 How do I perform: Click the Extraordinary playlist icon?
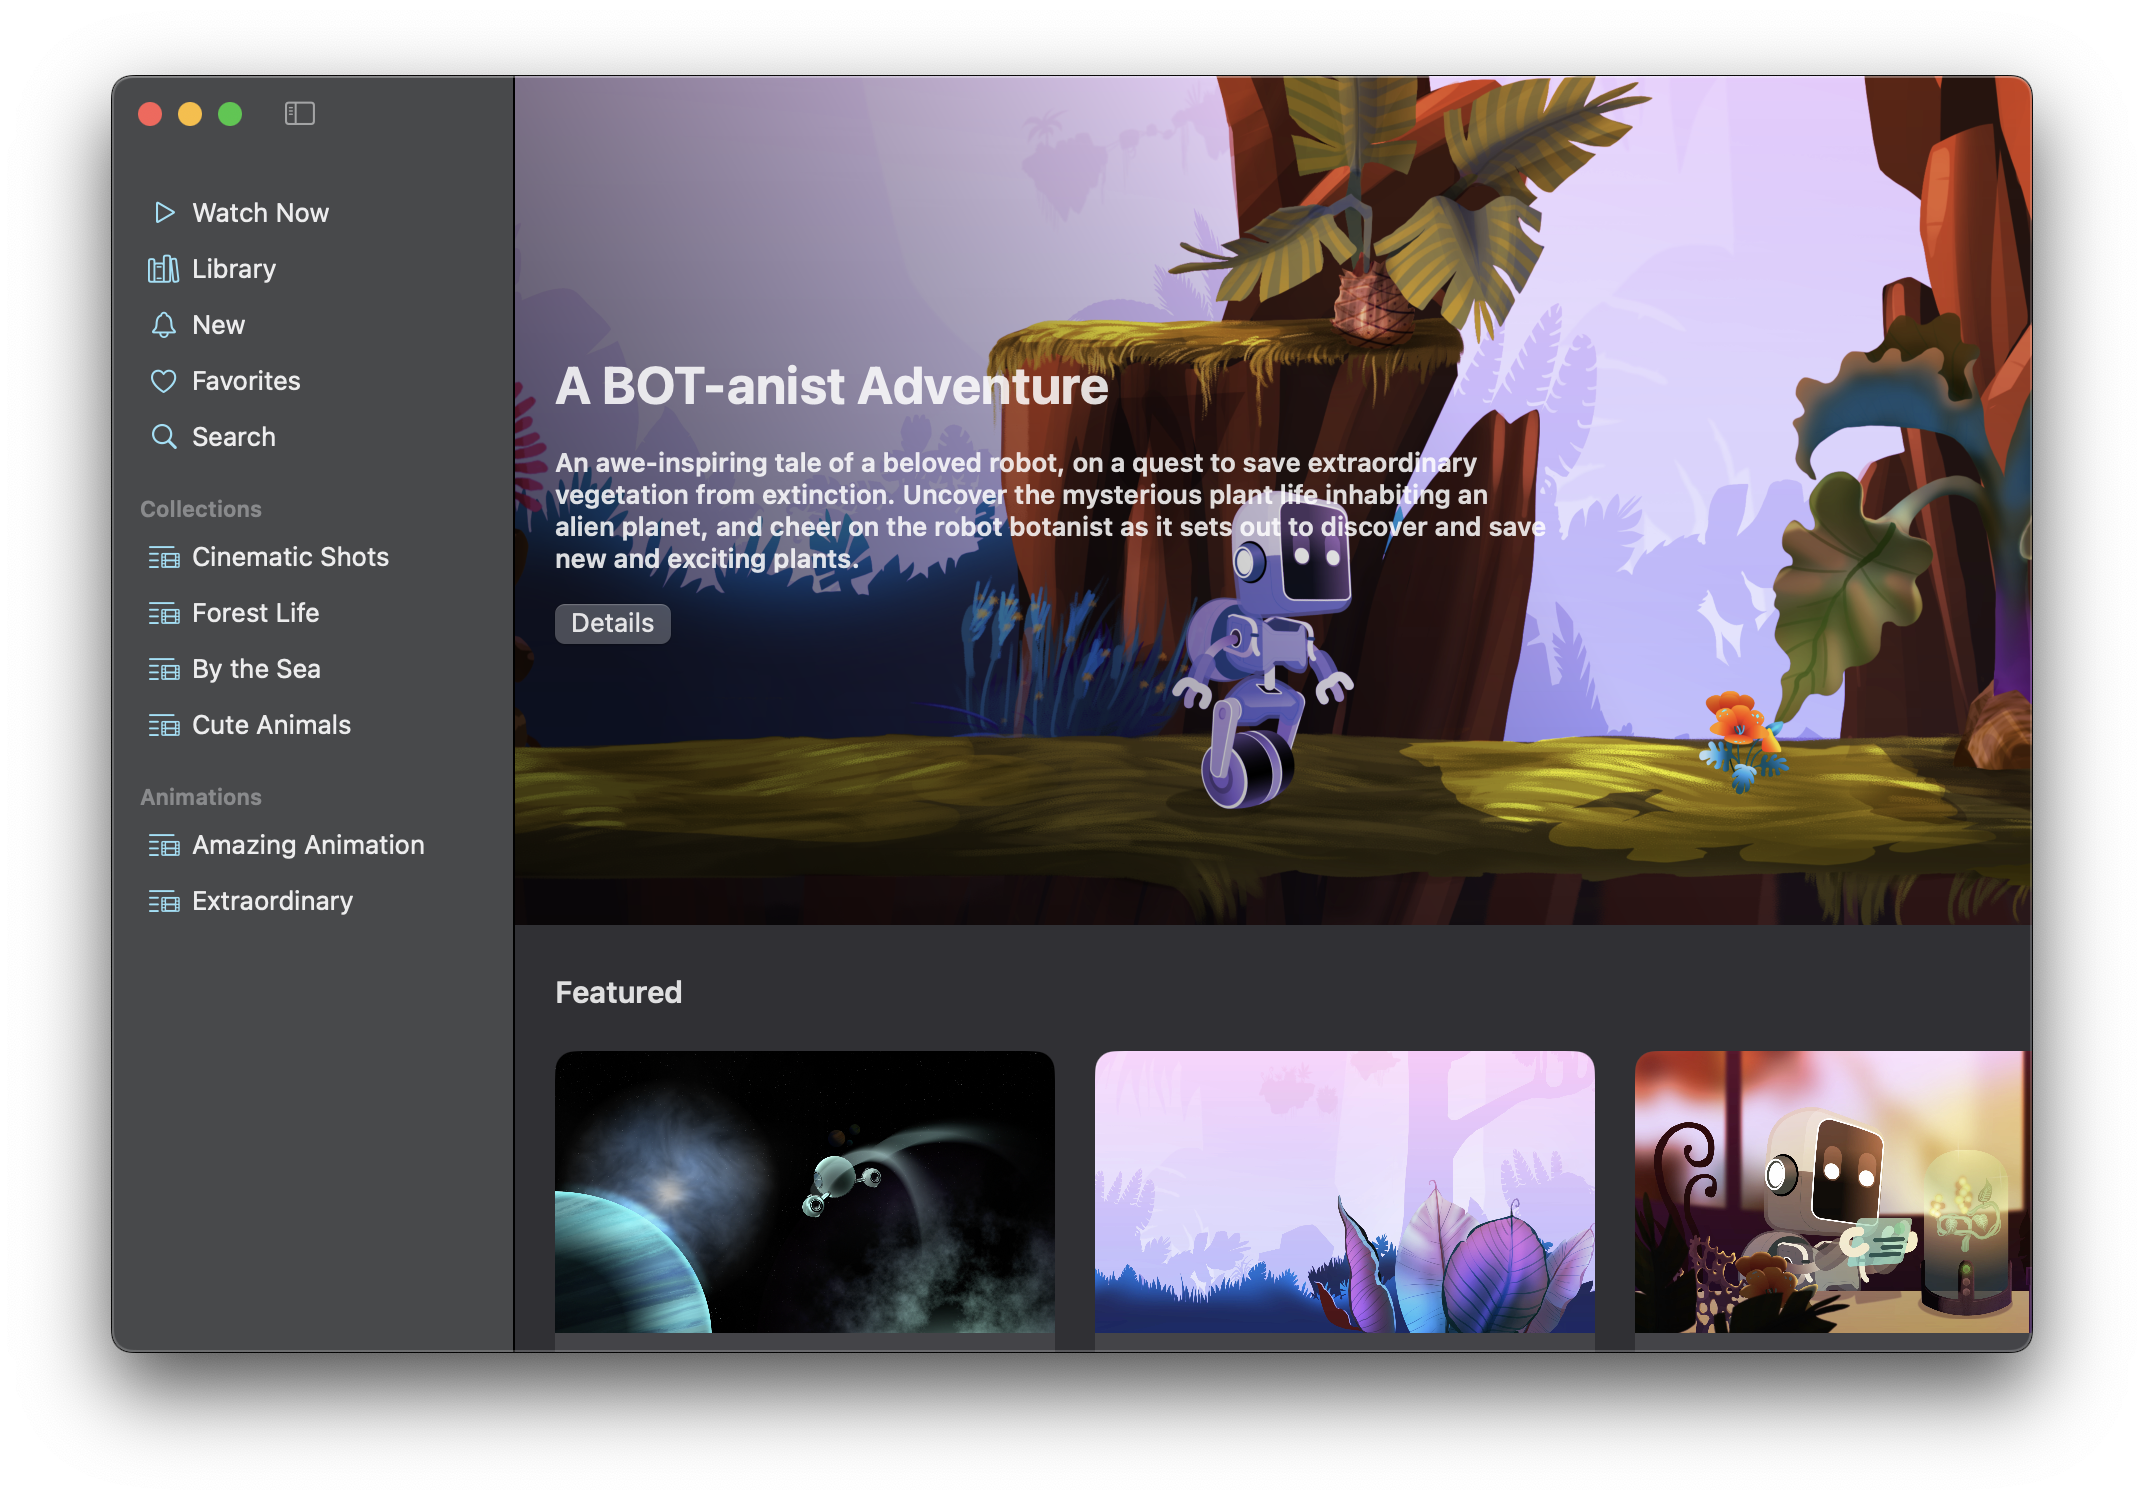coord(164,902)
